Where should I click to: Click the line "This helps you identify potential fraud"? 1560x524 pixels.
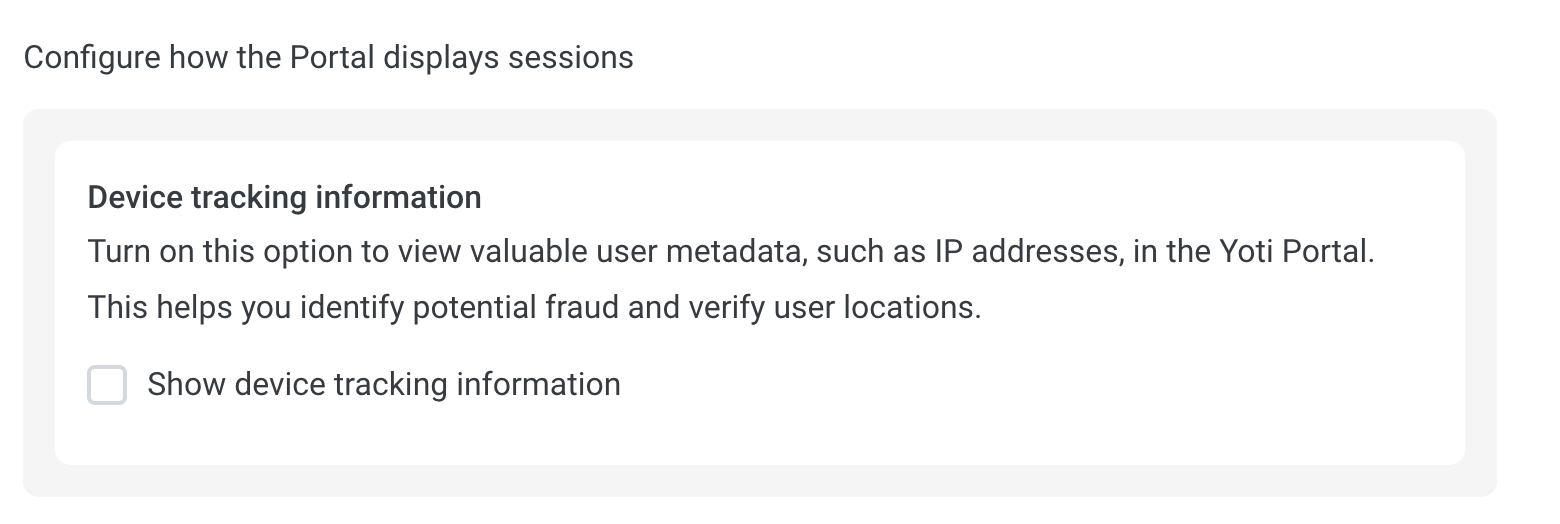[x=534, y=307]
